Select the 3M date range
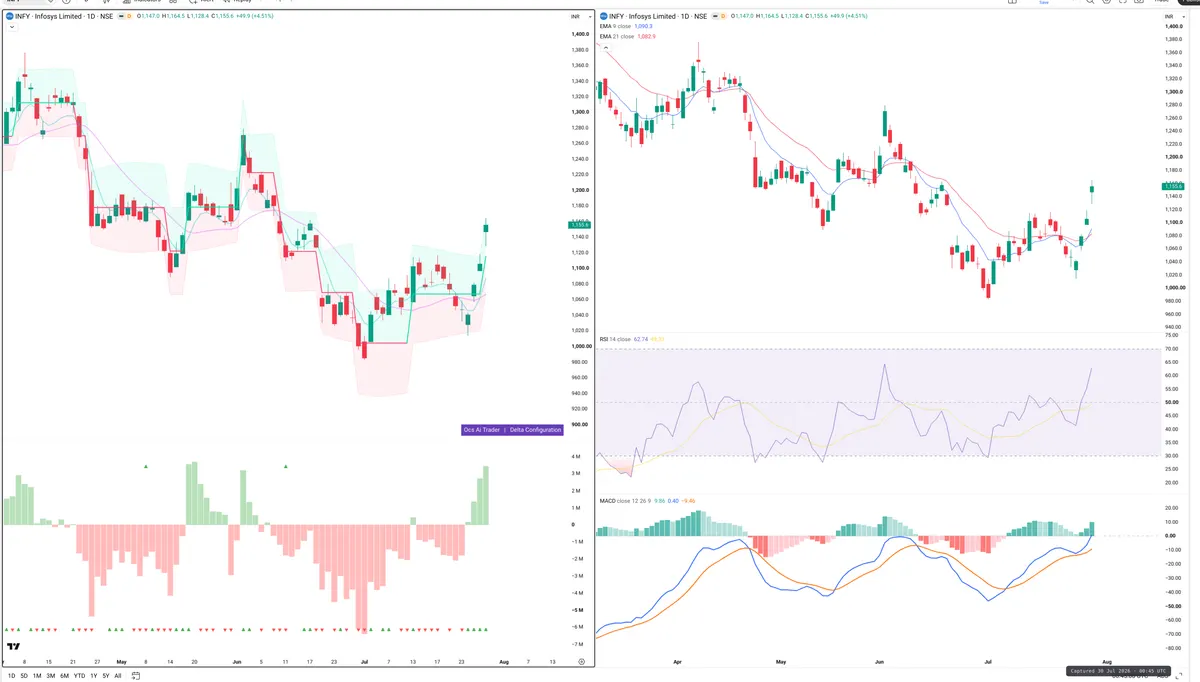This screenshot has height=682, width=1200. point(51,676)
